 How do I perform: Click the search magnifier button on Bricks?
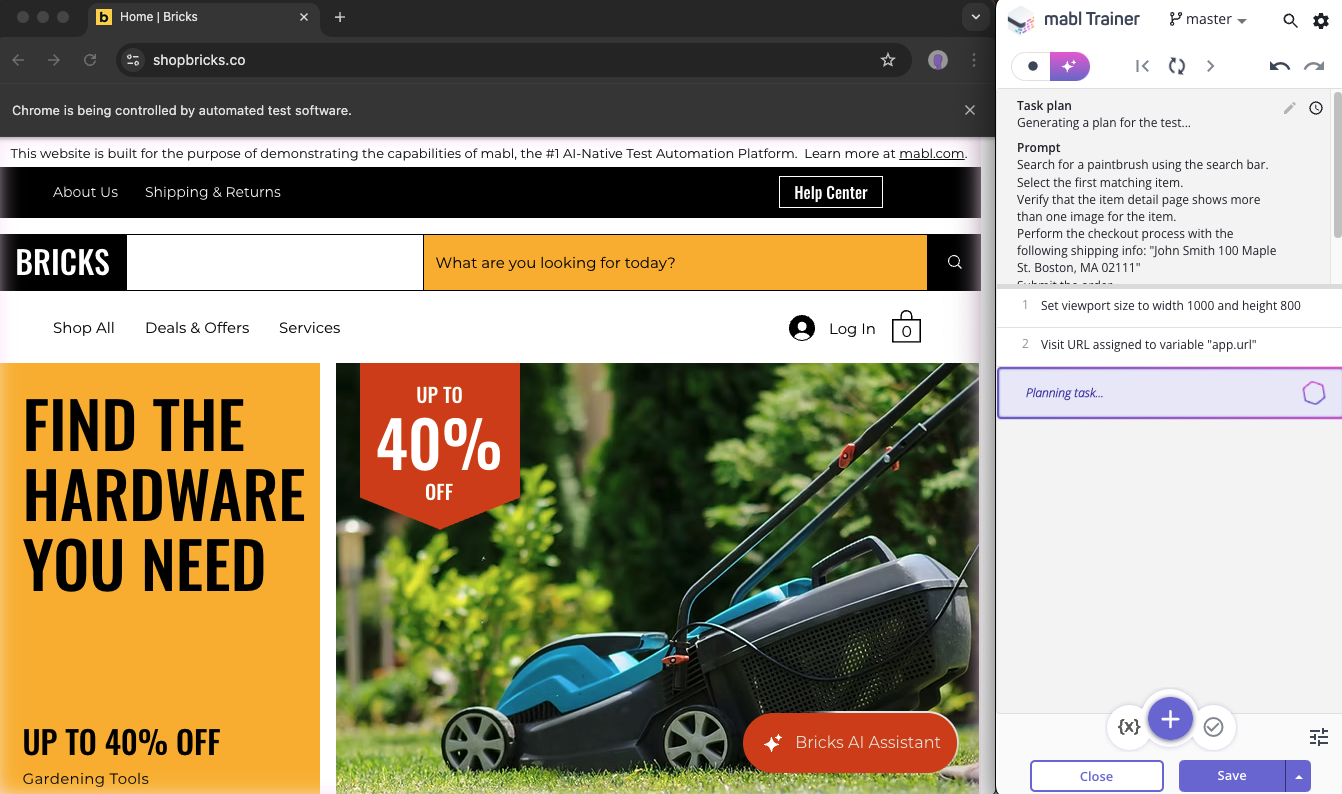pos(954,262)
